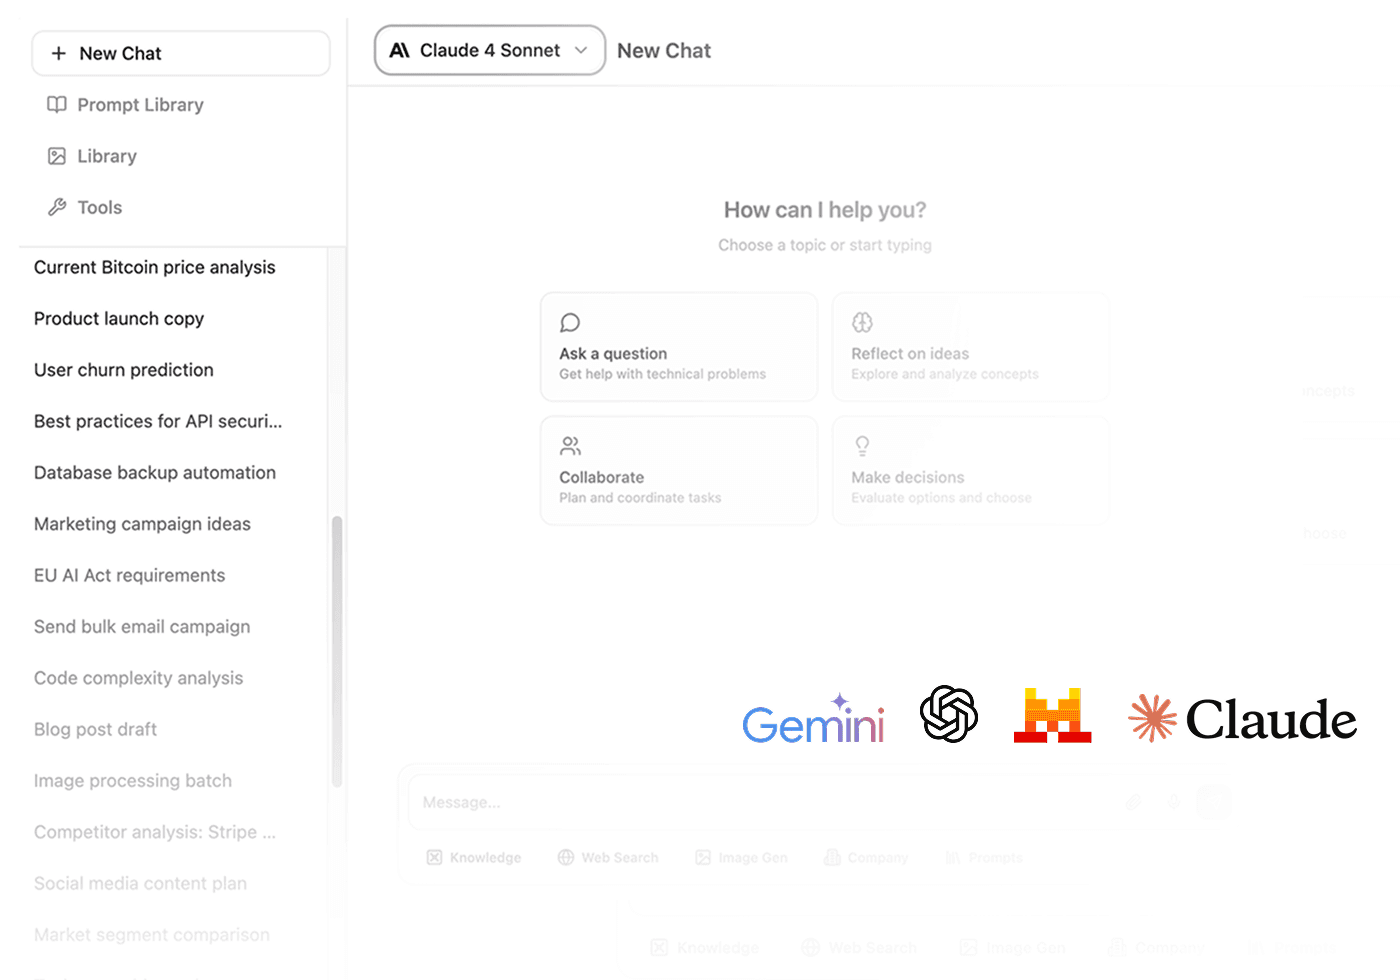
Task: Open the Prompt Library book icon
Action: (x=57, y=104)
